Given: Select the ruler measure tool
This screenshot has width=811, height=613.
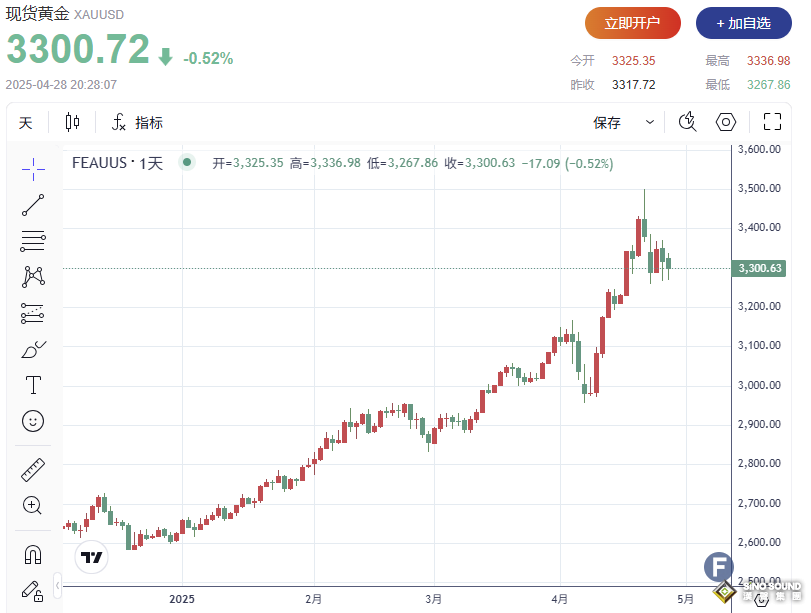Looking at the screenshot, I should [33, 470].
